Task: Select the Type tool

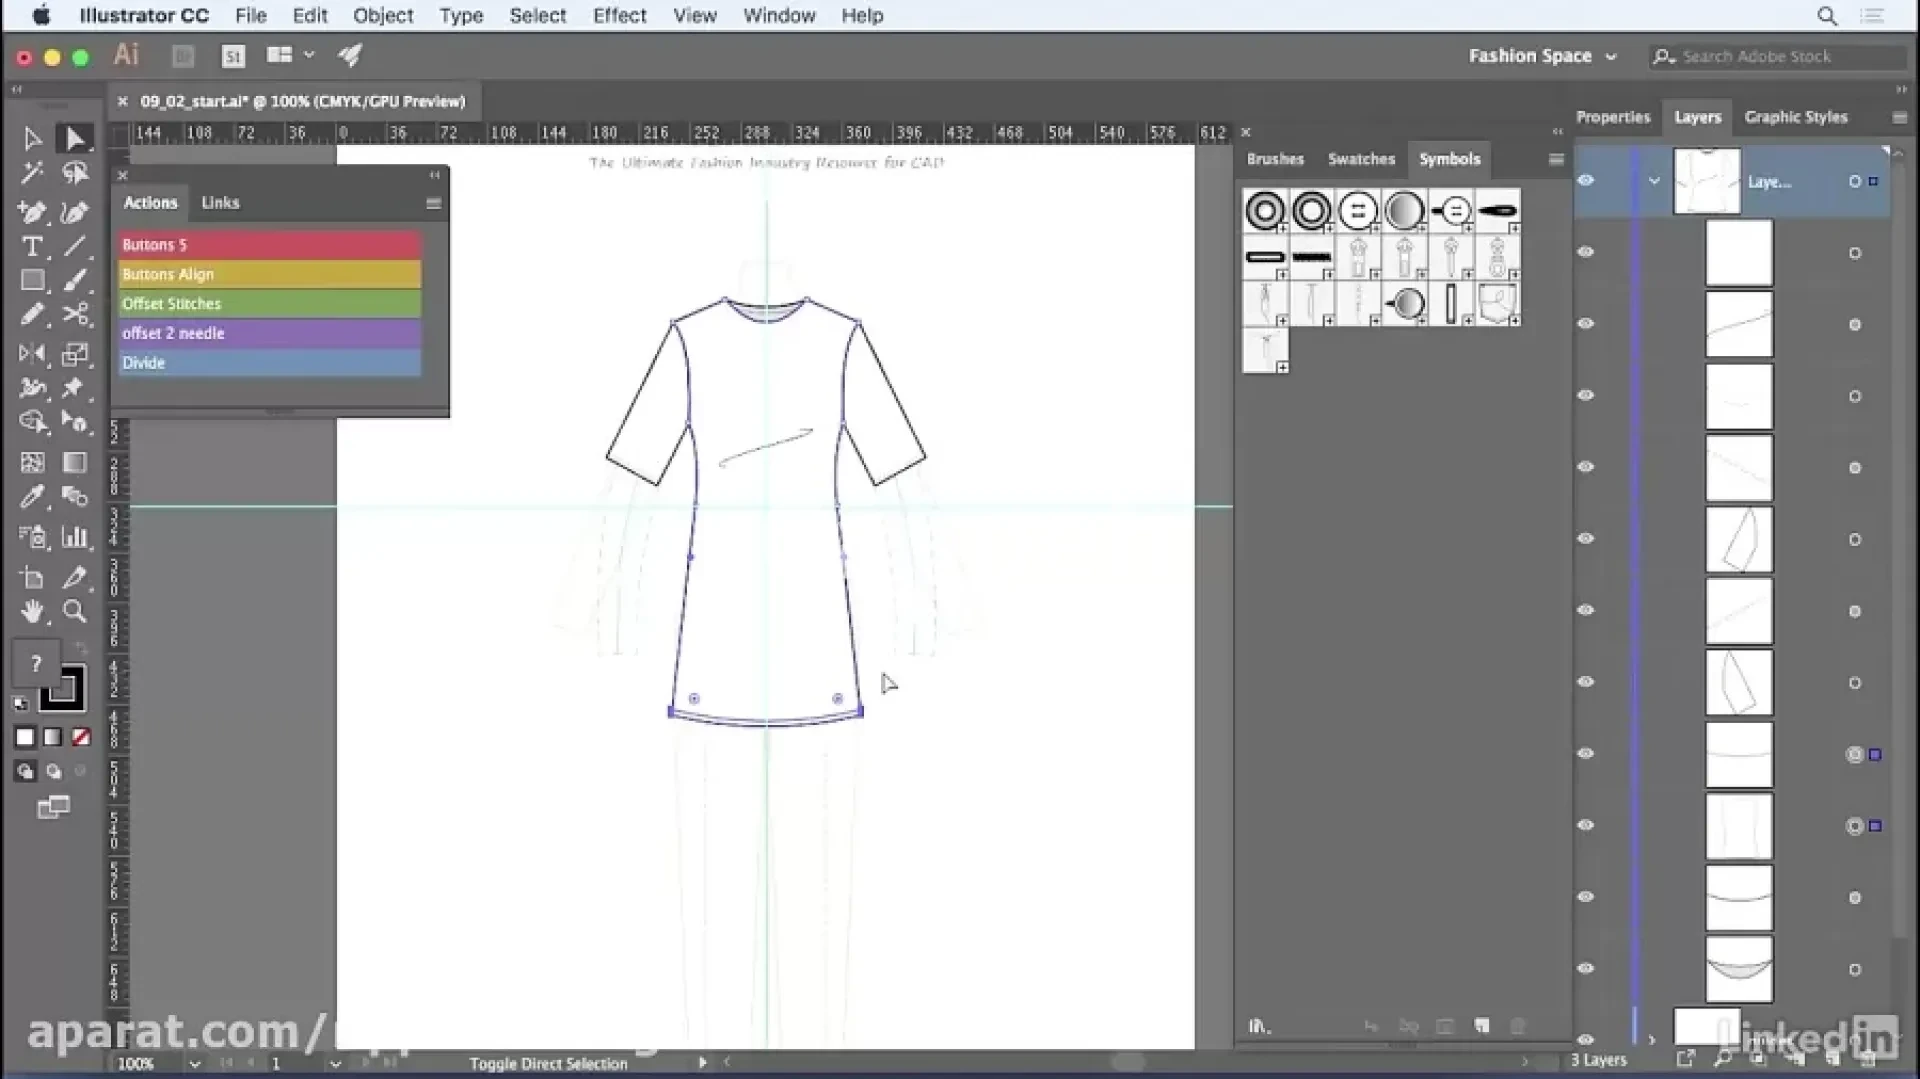Action: 32,247
